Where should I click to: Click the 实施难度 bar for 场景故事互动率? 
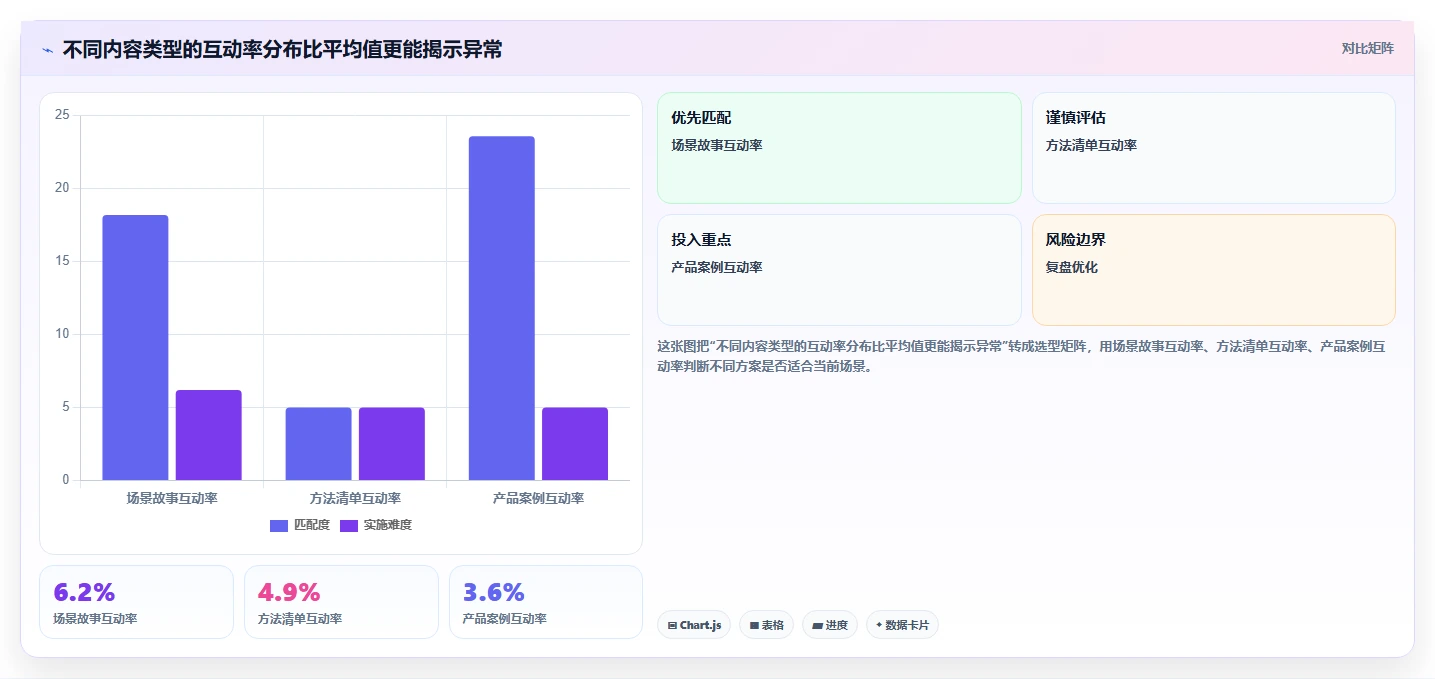[x=209, y=435]
